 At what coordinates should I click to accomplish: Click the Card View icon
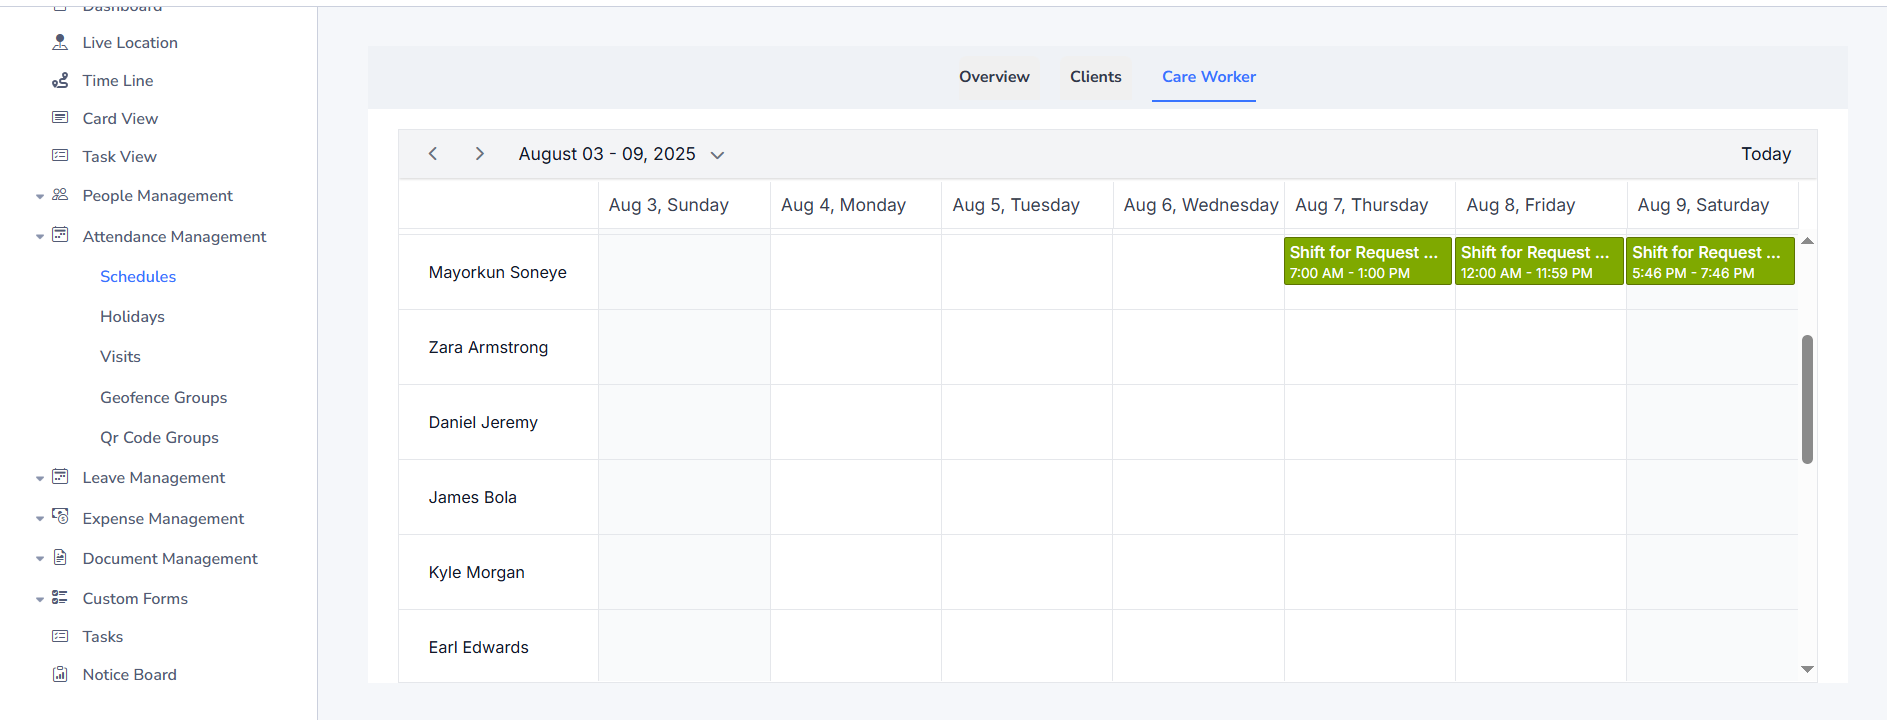click(60, 118)
